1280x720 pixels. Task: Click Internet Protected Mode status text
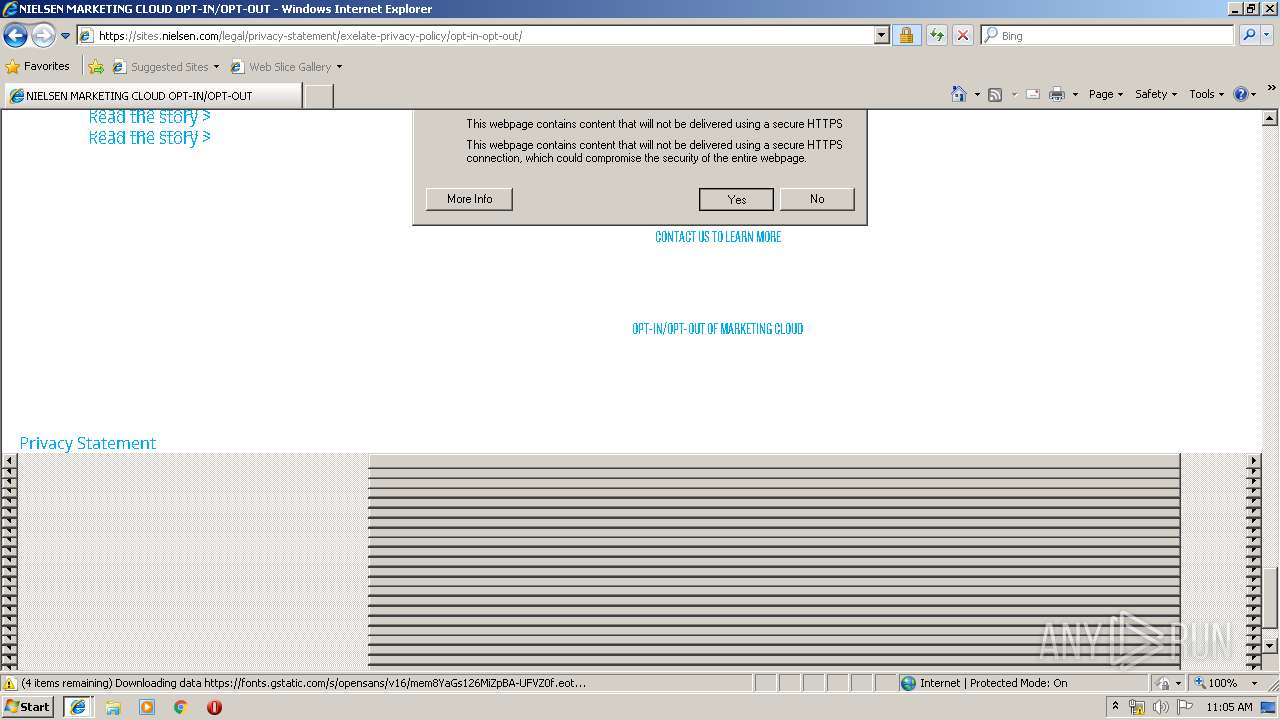click(x=993, y=683)
